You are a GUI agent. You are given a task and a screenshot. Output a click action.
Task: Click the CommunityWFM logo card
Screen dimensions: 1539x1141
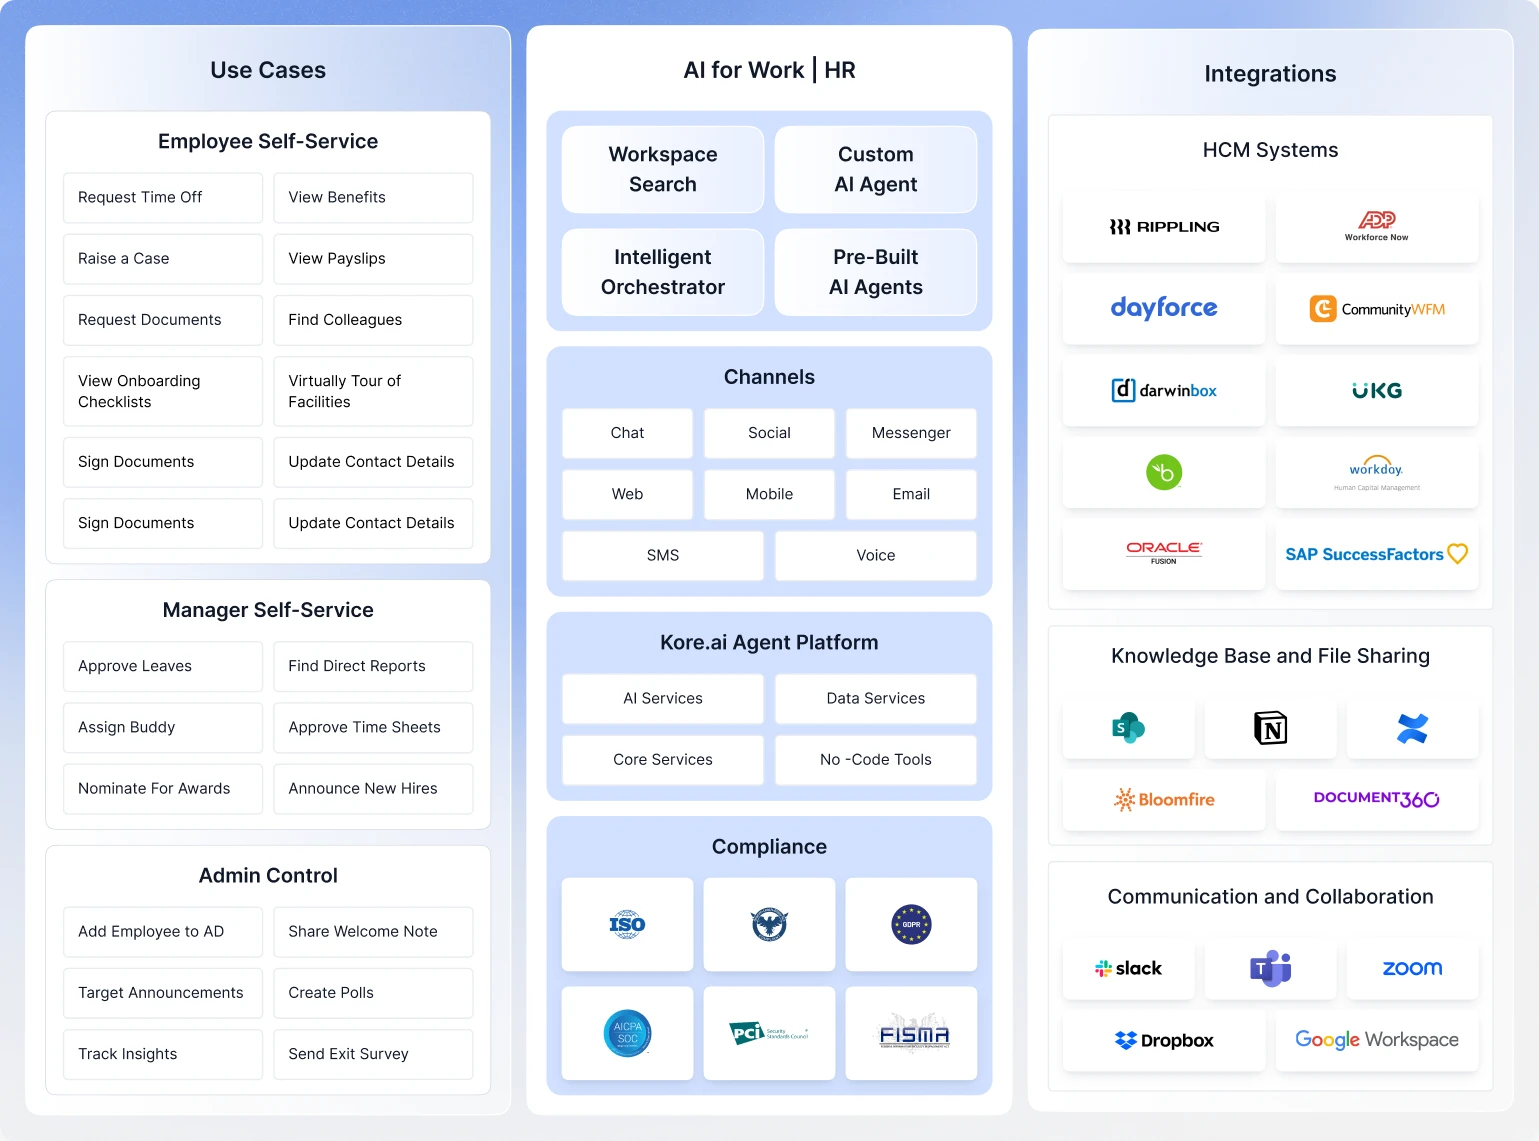[1377, 308]
